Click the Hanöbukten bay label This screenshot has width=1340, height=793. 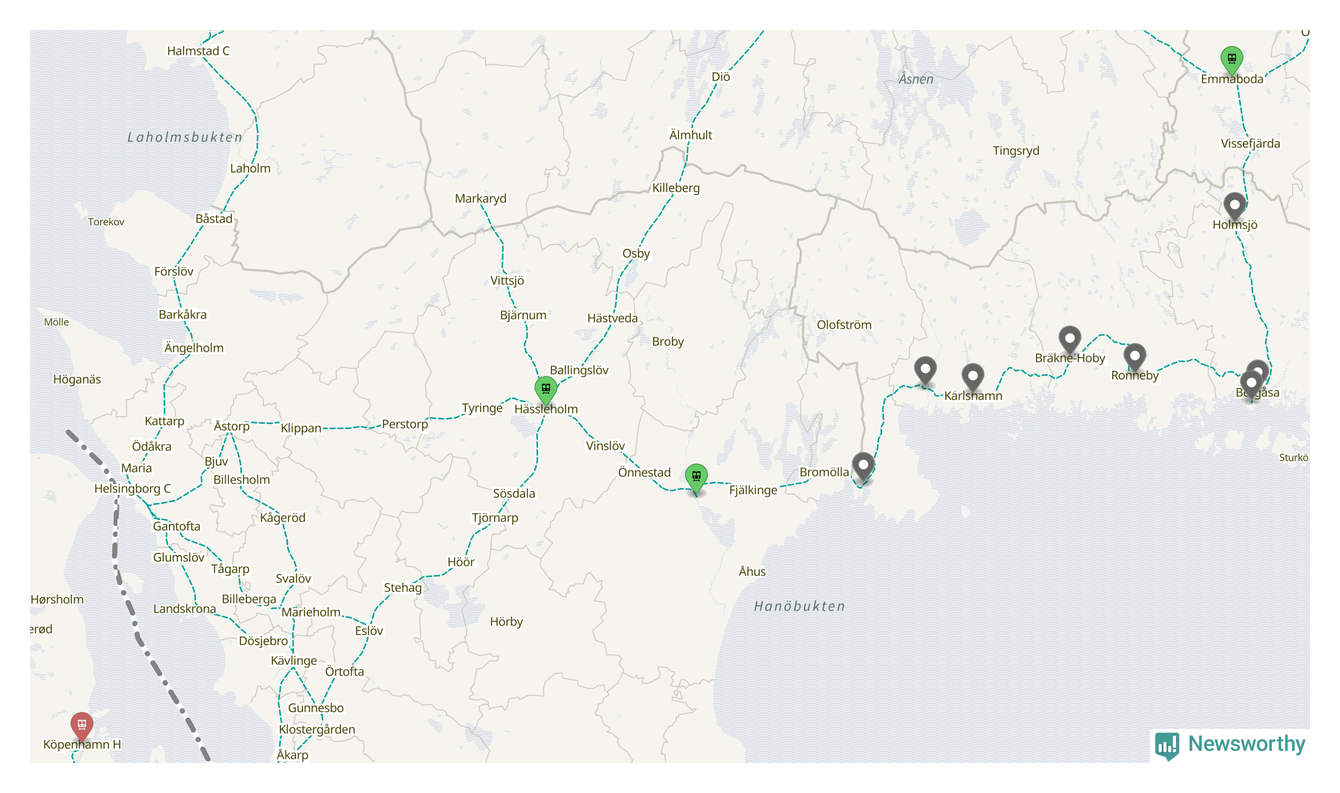tap(799, 606)
